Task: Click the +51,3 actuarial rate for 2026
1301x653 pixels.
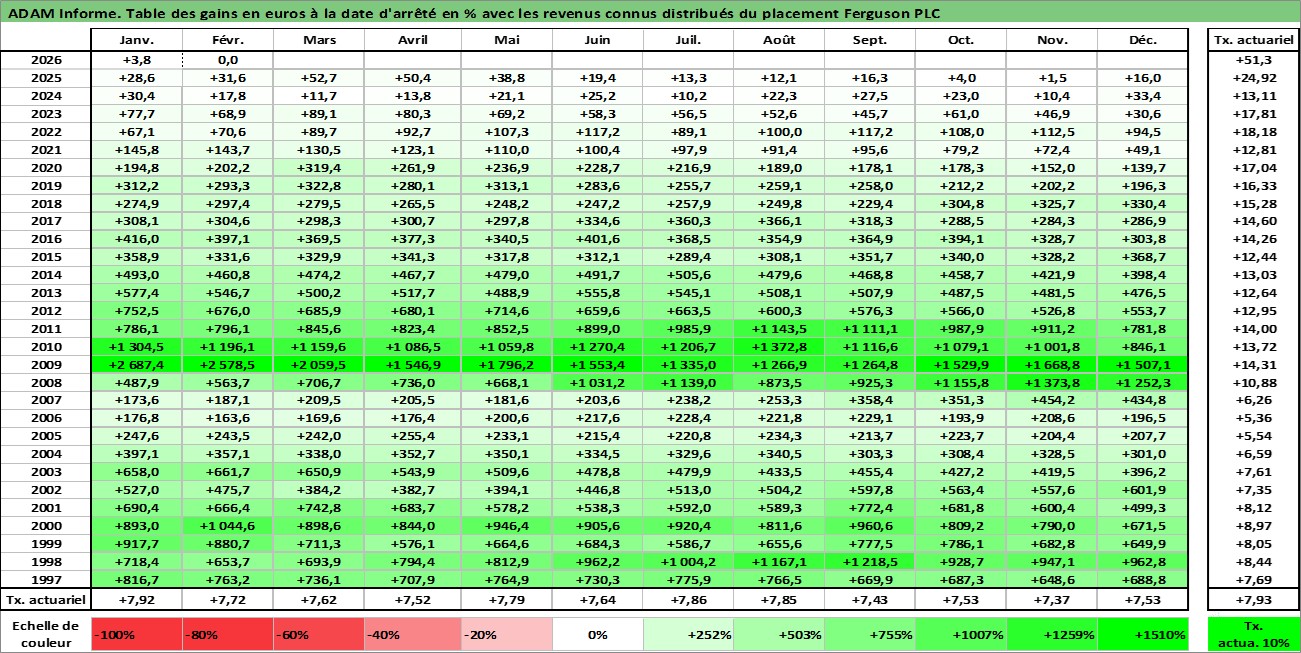Action: [x=1253, y=59]
